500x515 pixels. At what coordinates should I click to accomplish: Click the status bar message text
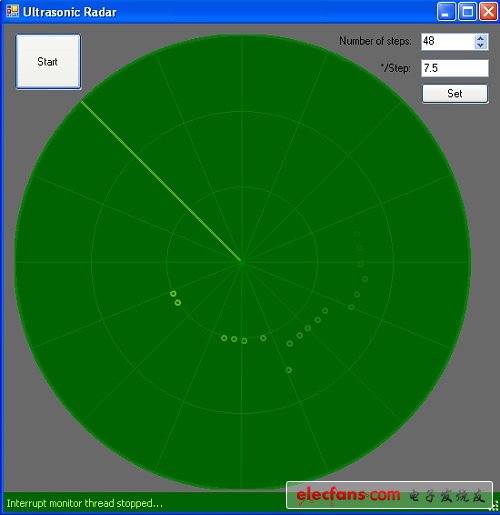(85, 503)
